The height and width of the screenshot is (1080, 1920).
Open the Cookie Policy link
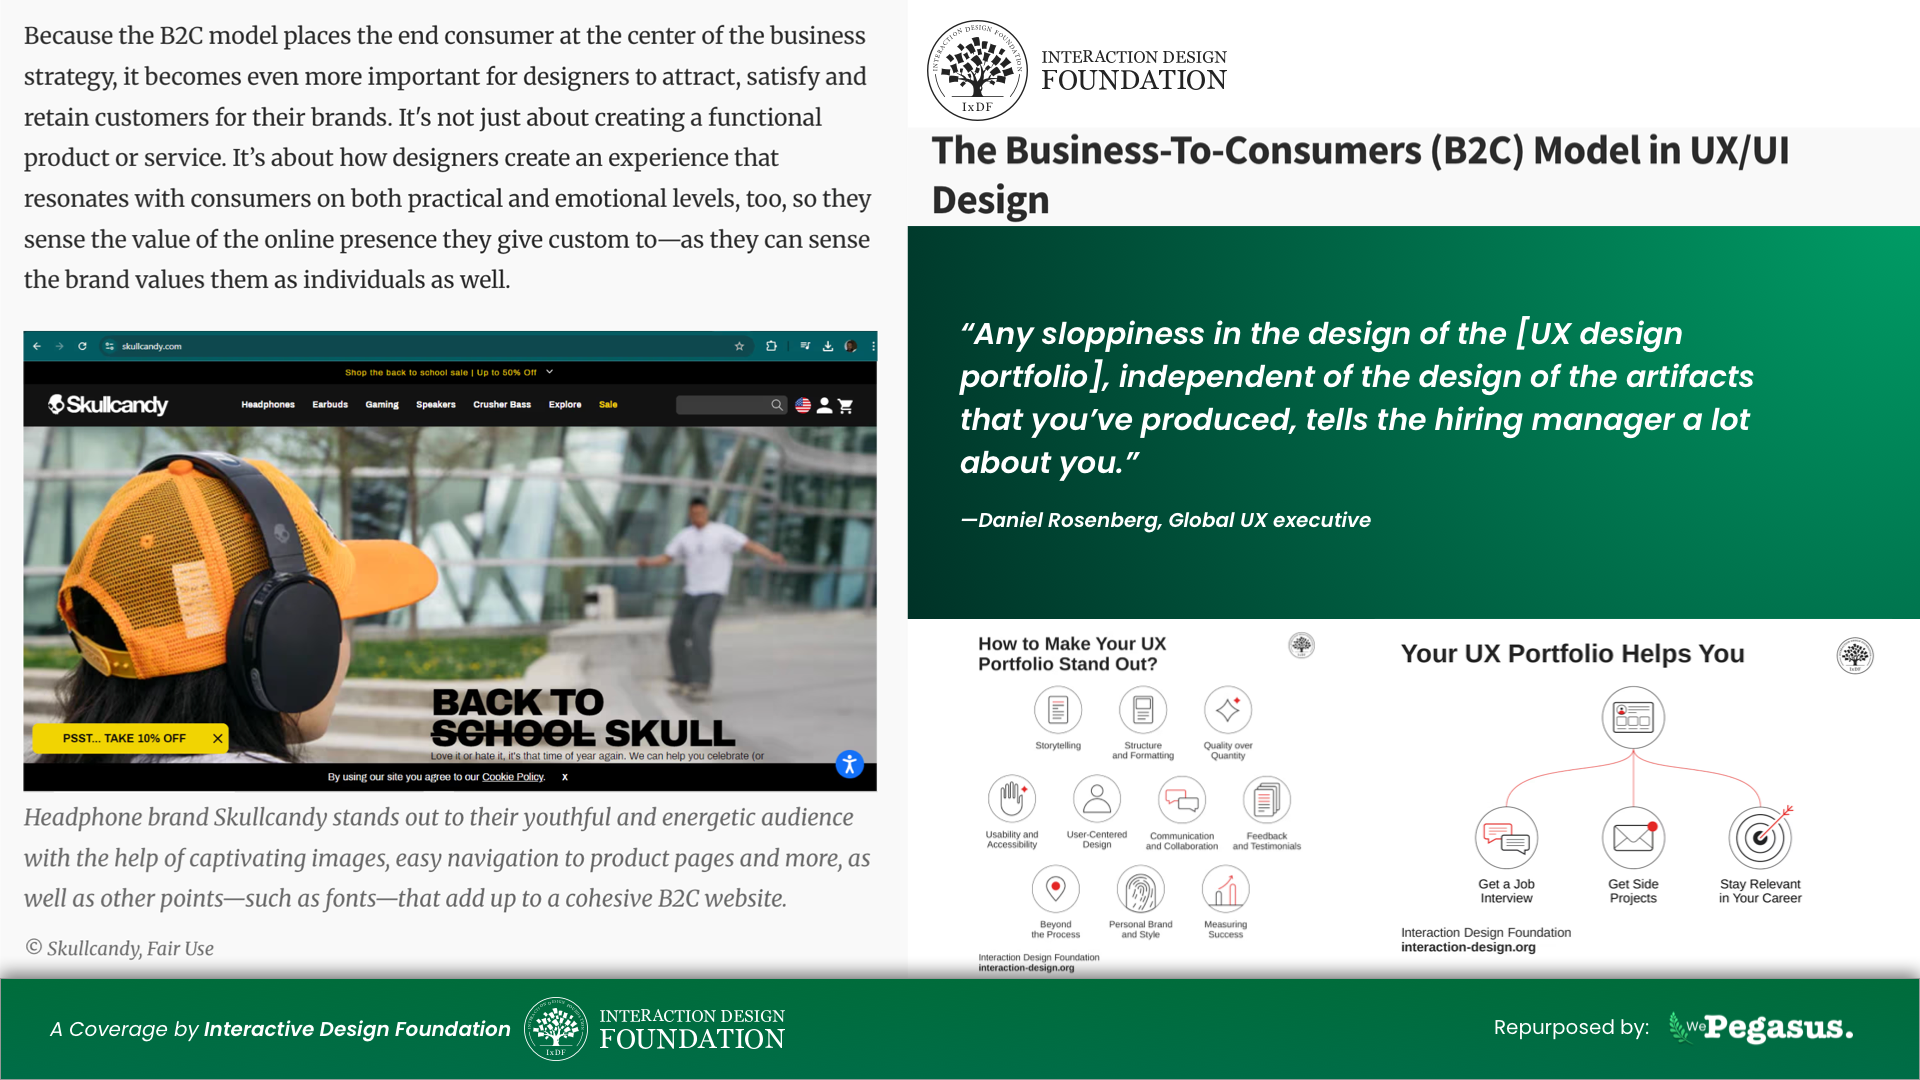pyautogui.click(x=513, y=777)
